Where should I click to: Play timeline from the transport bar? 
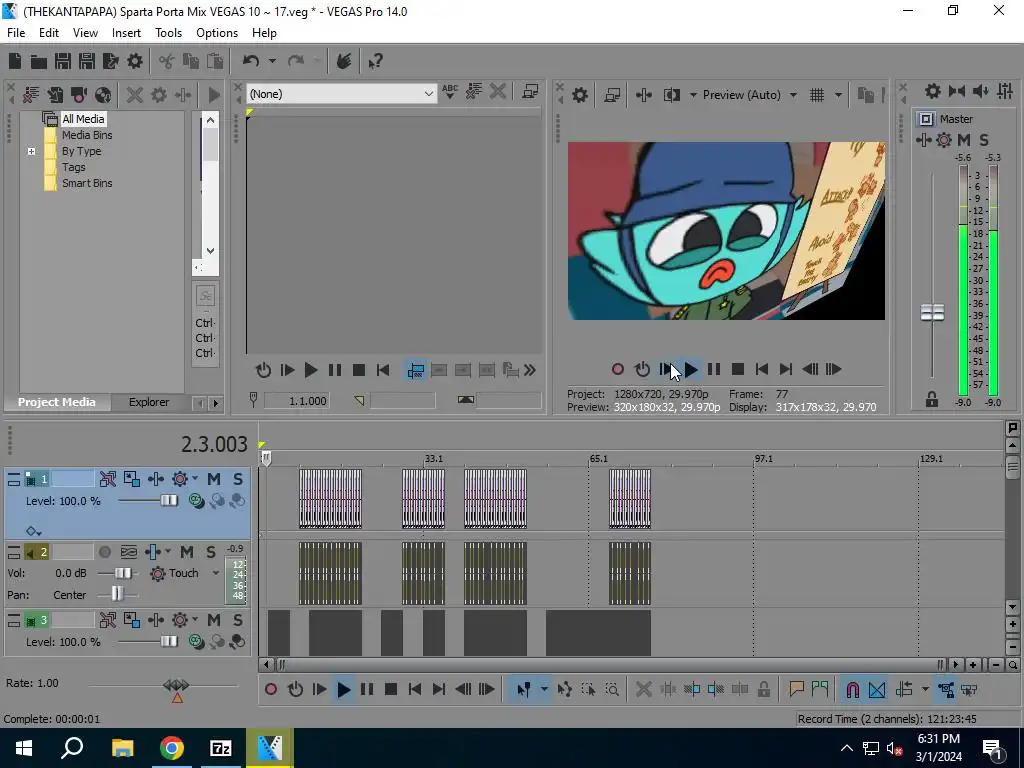(344, 689)
